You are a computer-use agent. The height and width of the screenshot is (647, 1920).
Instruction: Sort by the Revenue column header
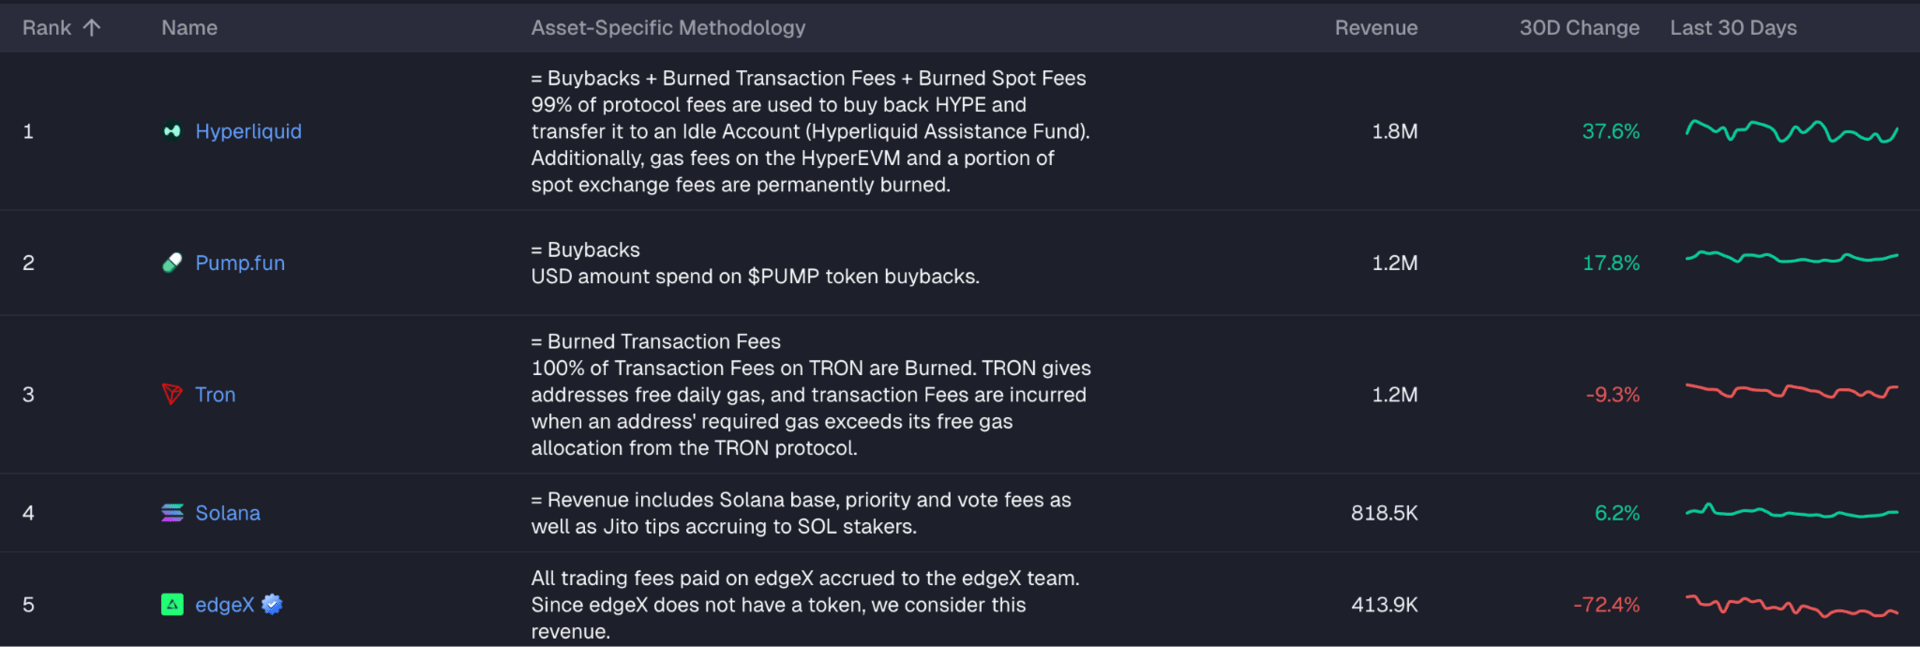(x=1375, y=28)
